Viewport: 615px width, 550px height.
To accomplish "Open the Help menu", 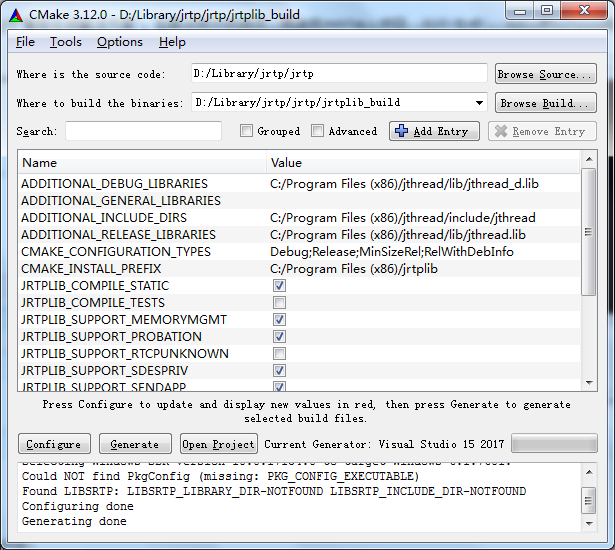I will [x=172, y=42].
